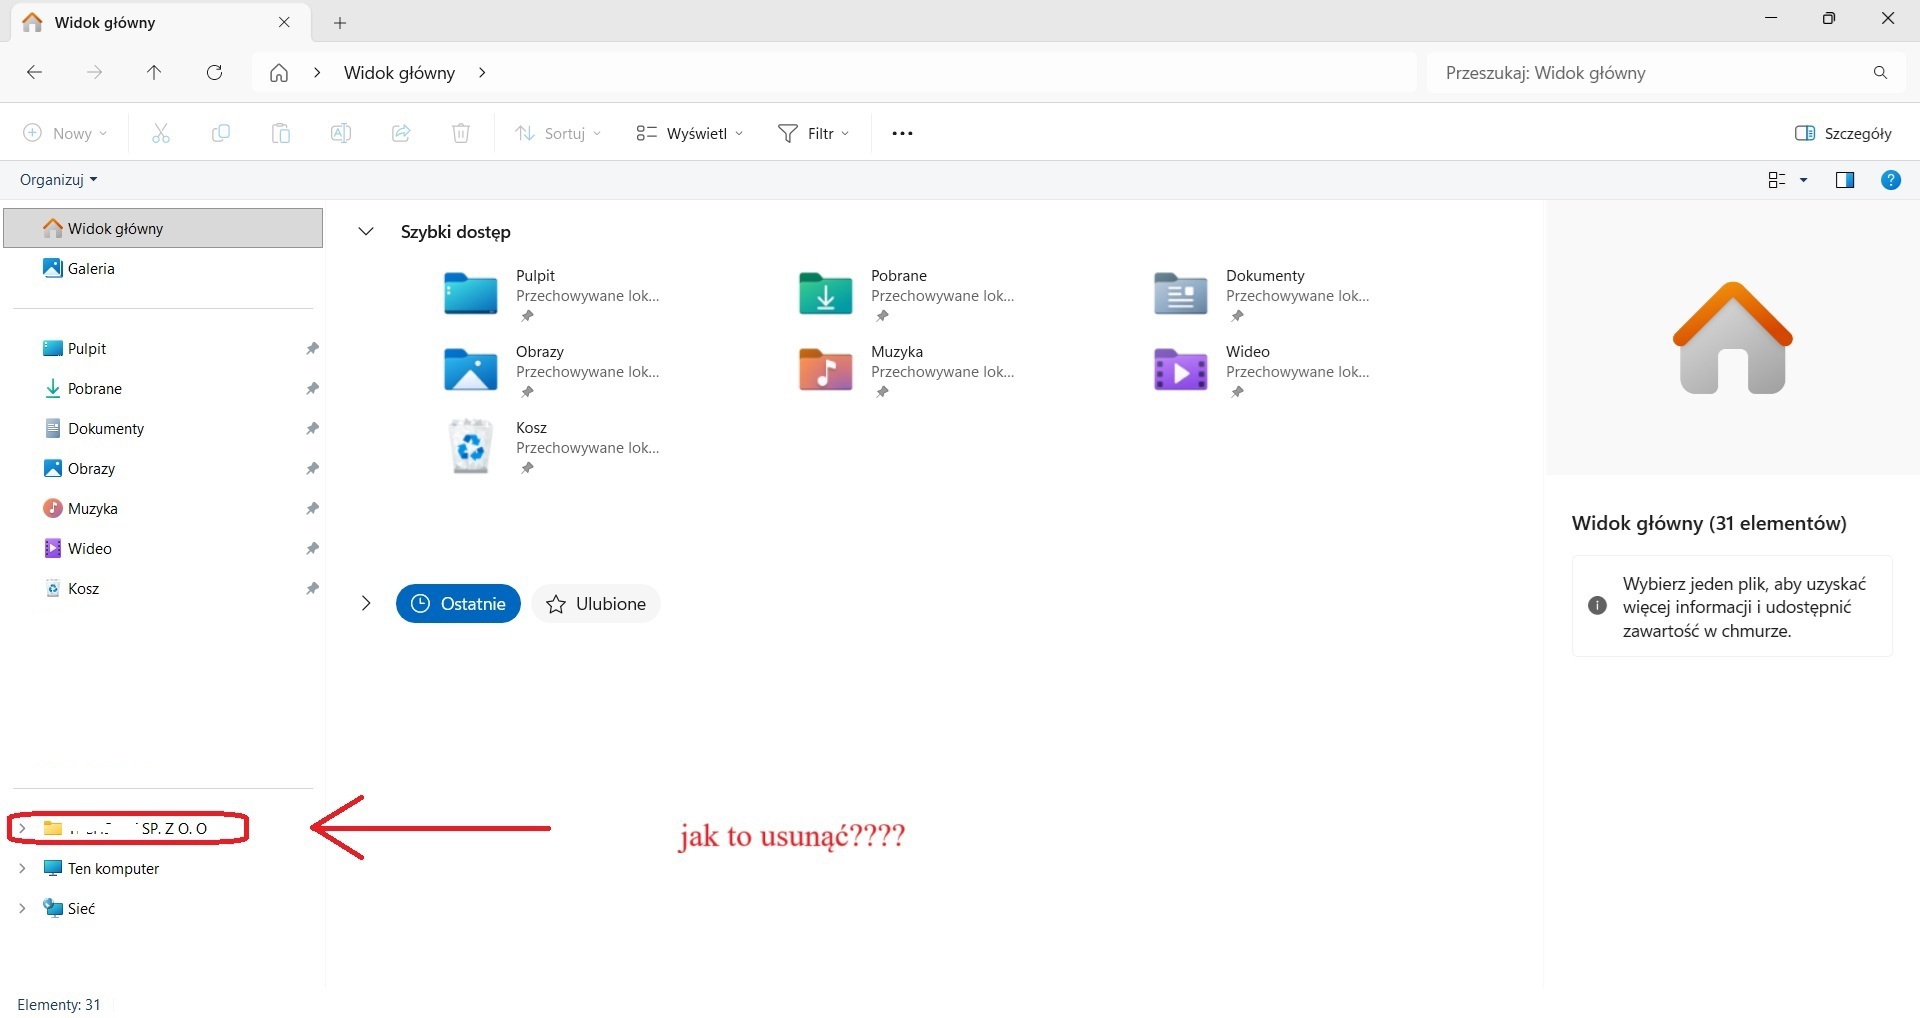
Task: Go up one folder level
Action: 154,72
